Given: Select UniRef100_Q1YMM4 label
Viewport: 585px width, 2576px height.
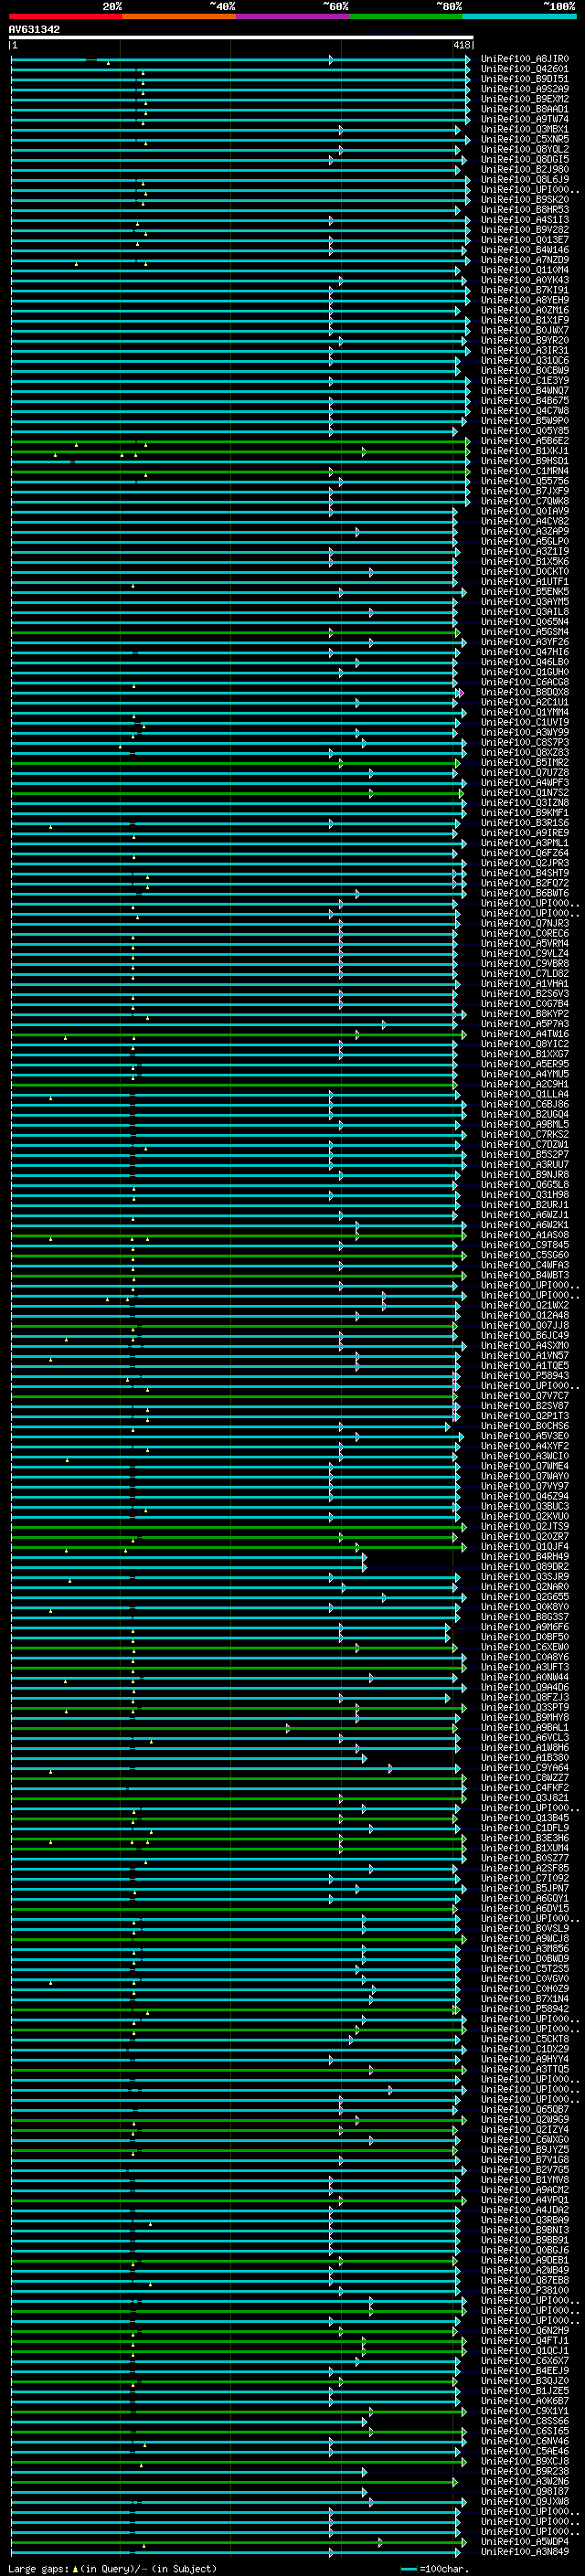Looking at the screenshot, I should (525, 712).
